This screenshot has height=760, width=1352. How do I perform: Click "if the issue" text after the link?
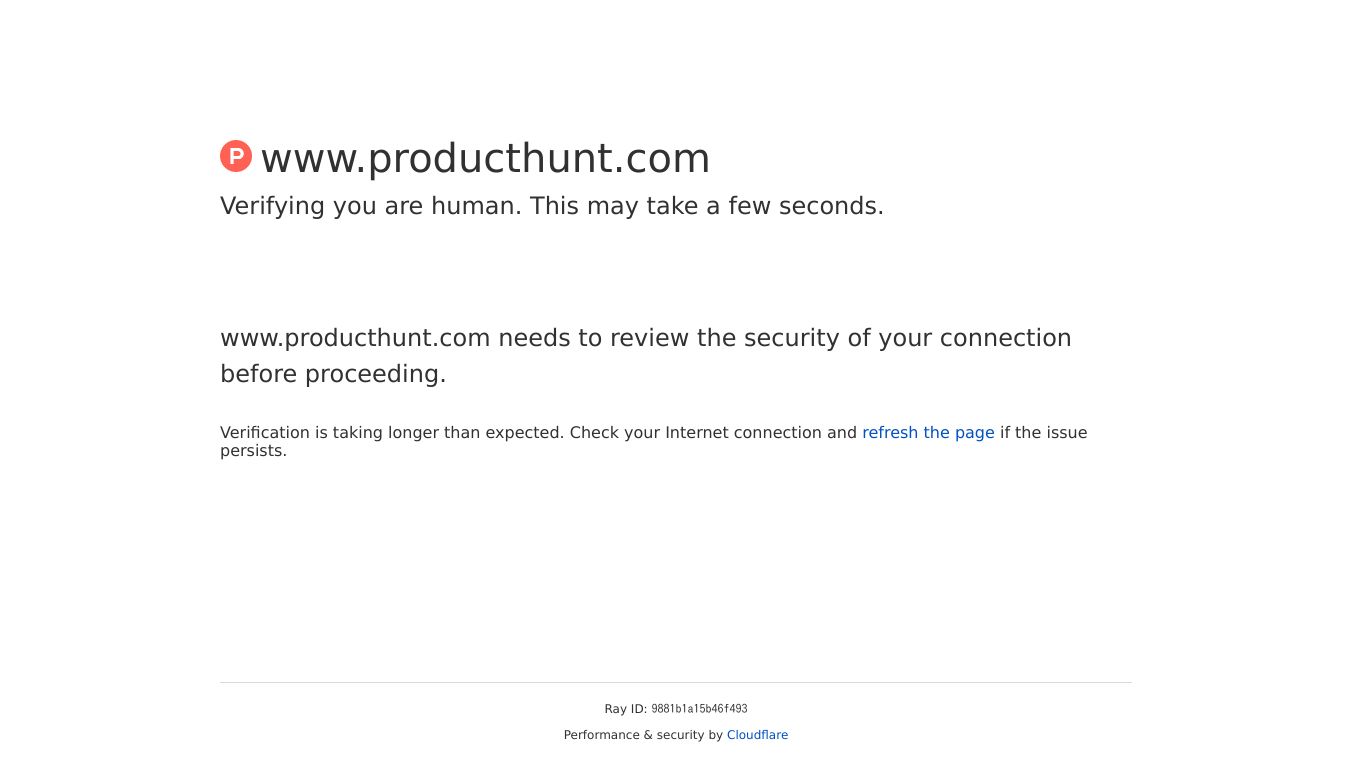(1043, 433)
